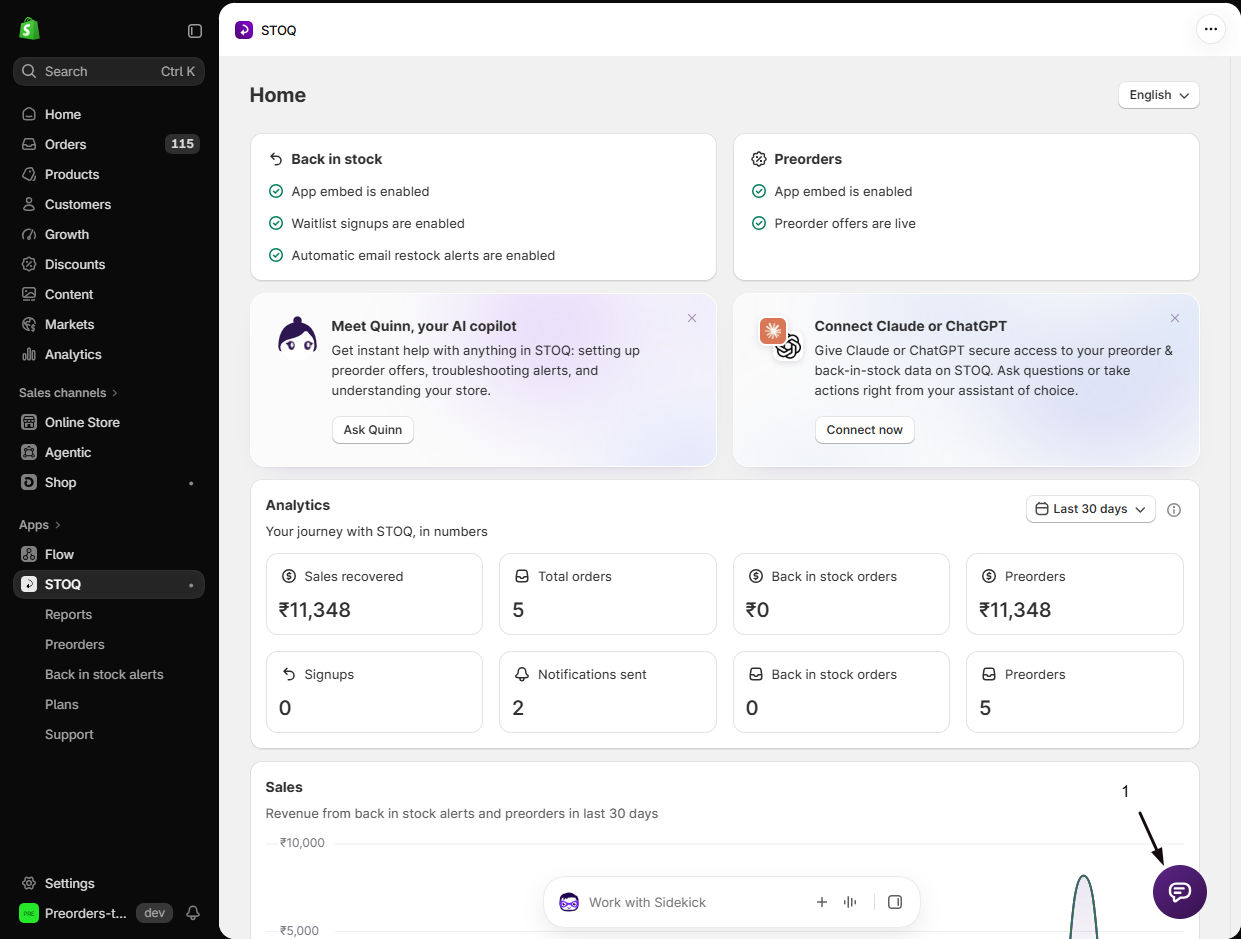The height and width of the screenshot is (939, 1241).
Task: Click the Preorders card heading at top
Action: [x=808, y=159]
